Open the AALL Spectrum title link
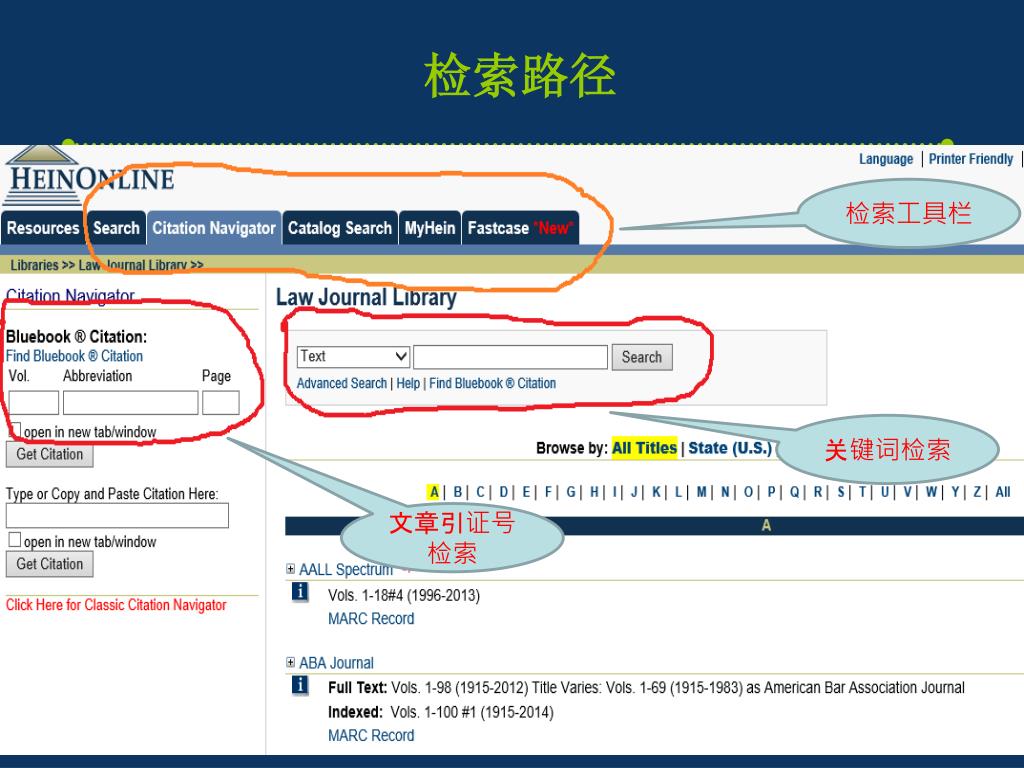The height and width of the screenshot is (768, 1024). pos(346,569)
